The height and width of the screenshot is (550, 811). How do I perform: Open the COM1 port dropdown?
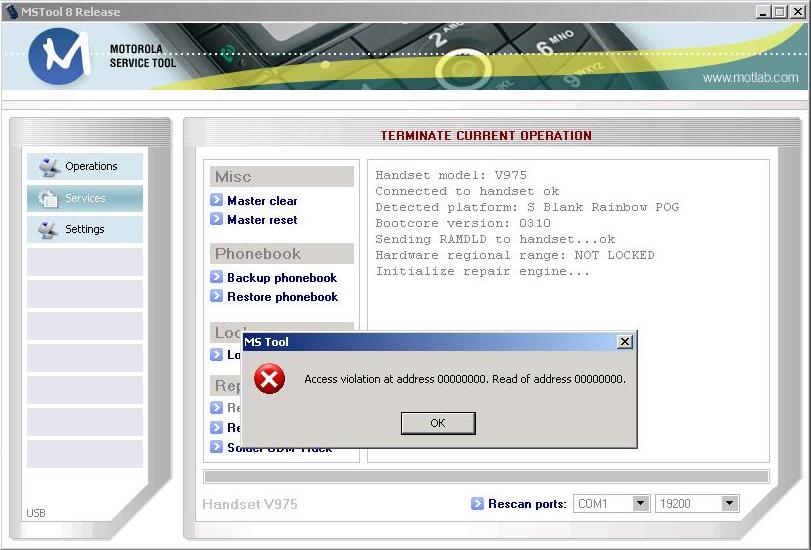[x=640, y=503]
